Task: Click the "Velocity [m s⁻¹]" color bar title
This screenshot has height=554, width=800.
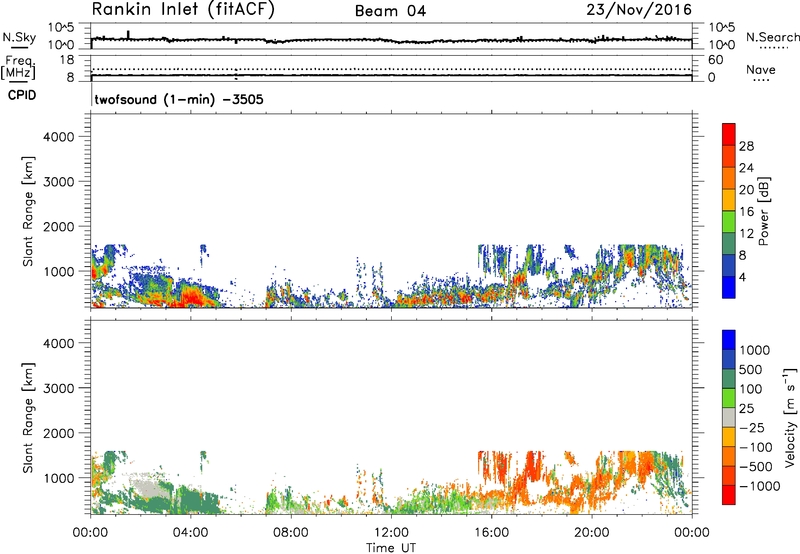Action: [790, 417]
